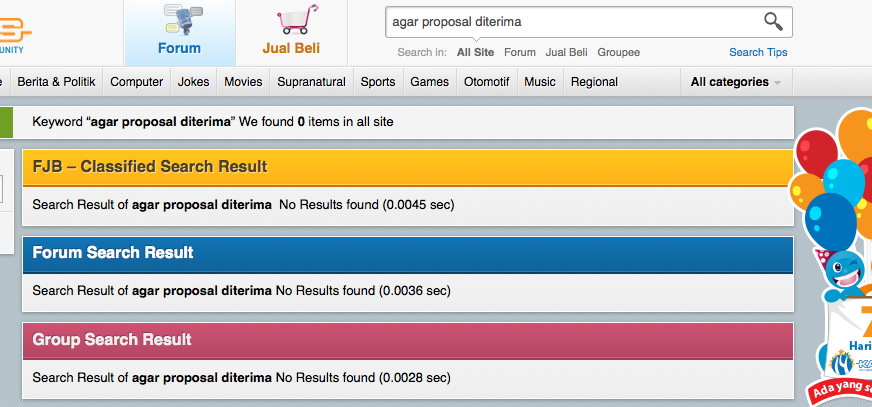872x407 pixels.
Task: Open Jual Beli shopping cart icon
Action: [x=291, y=31]
